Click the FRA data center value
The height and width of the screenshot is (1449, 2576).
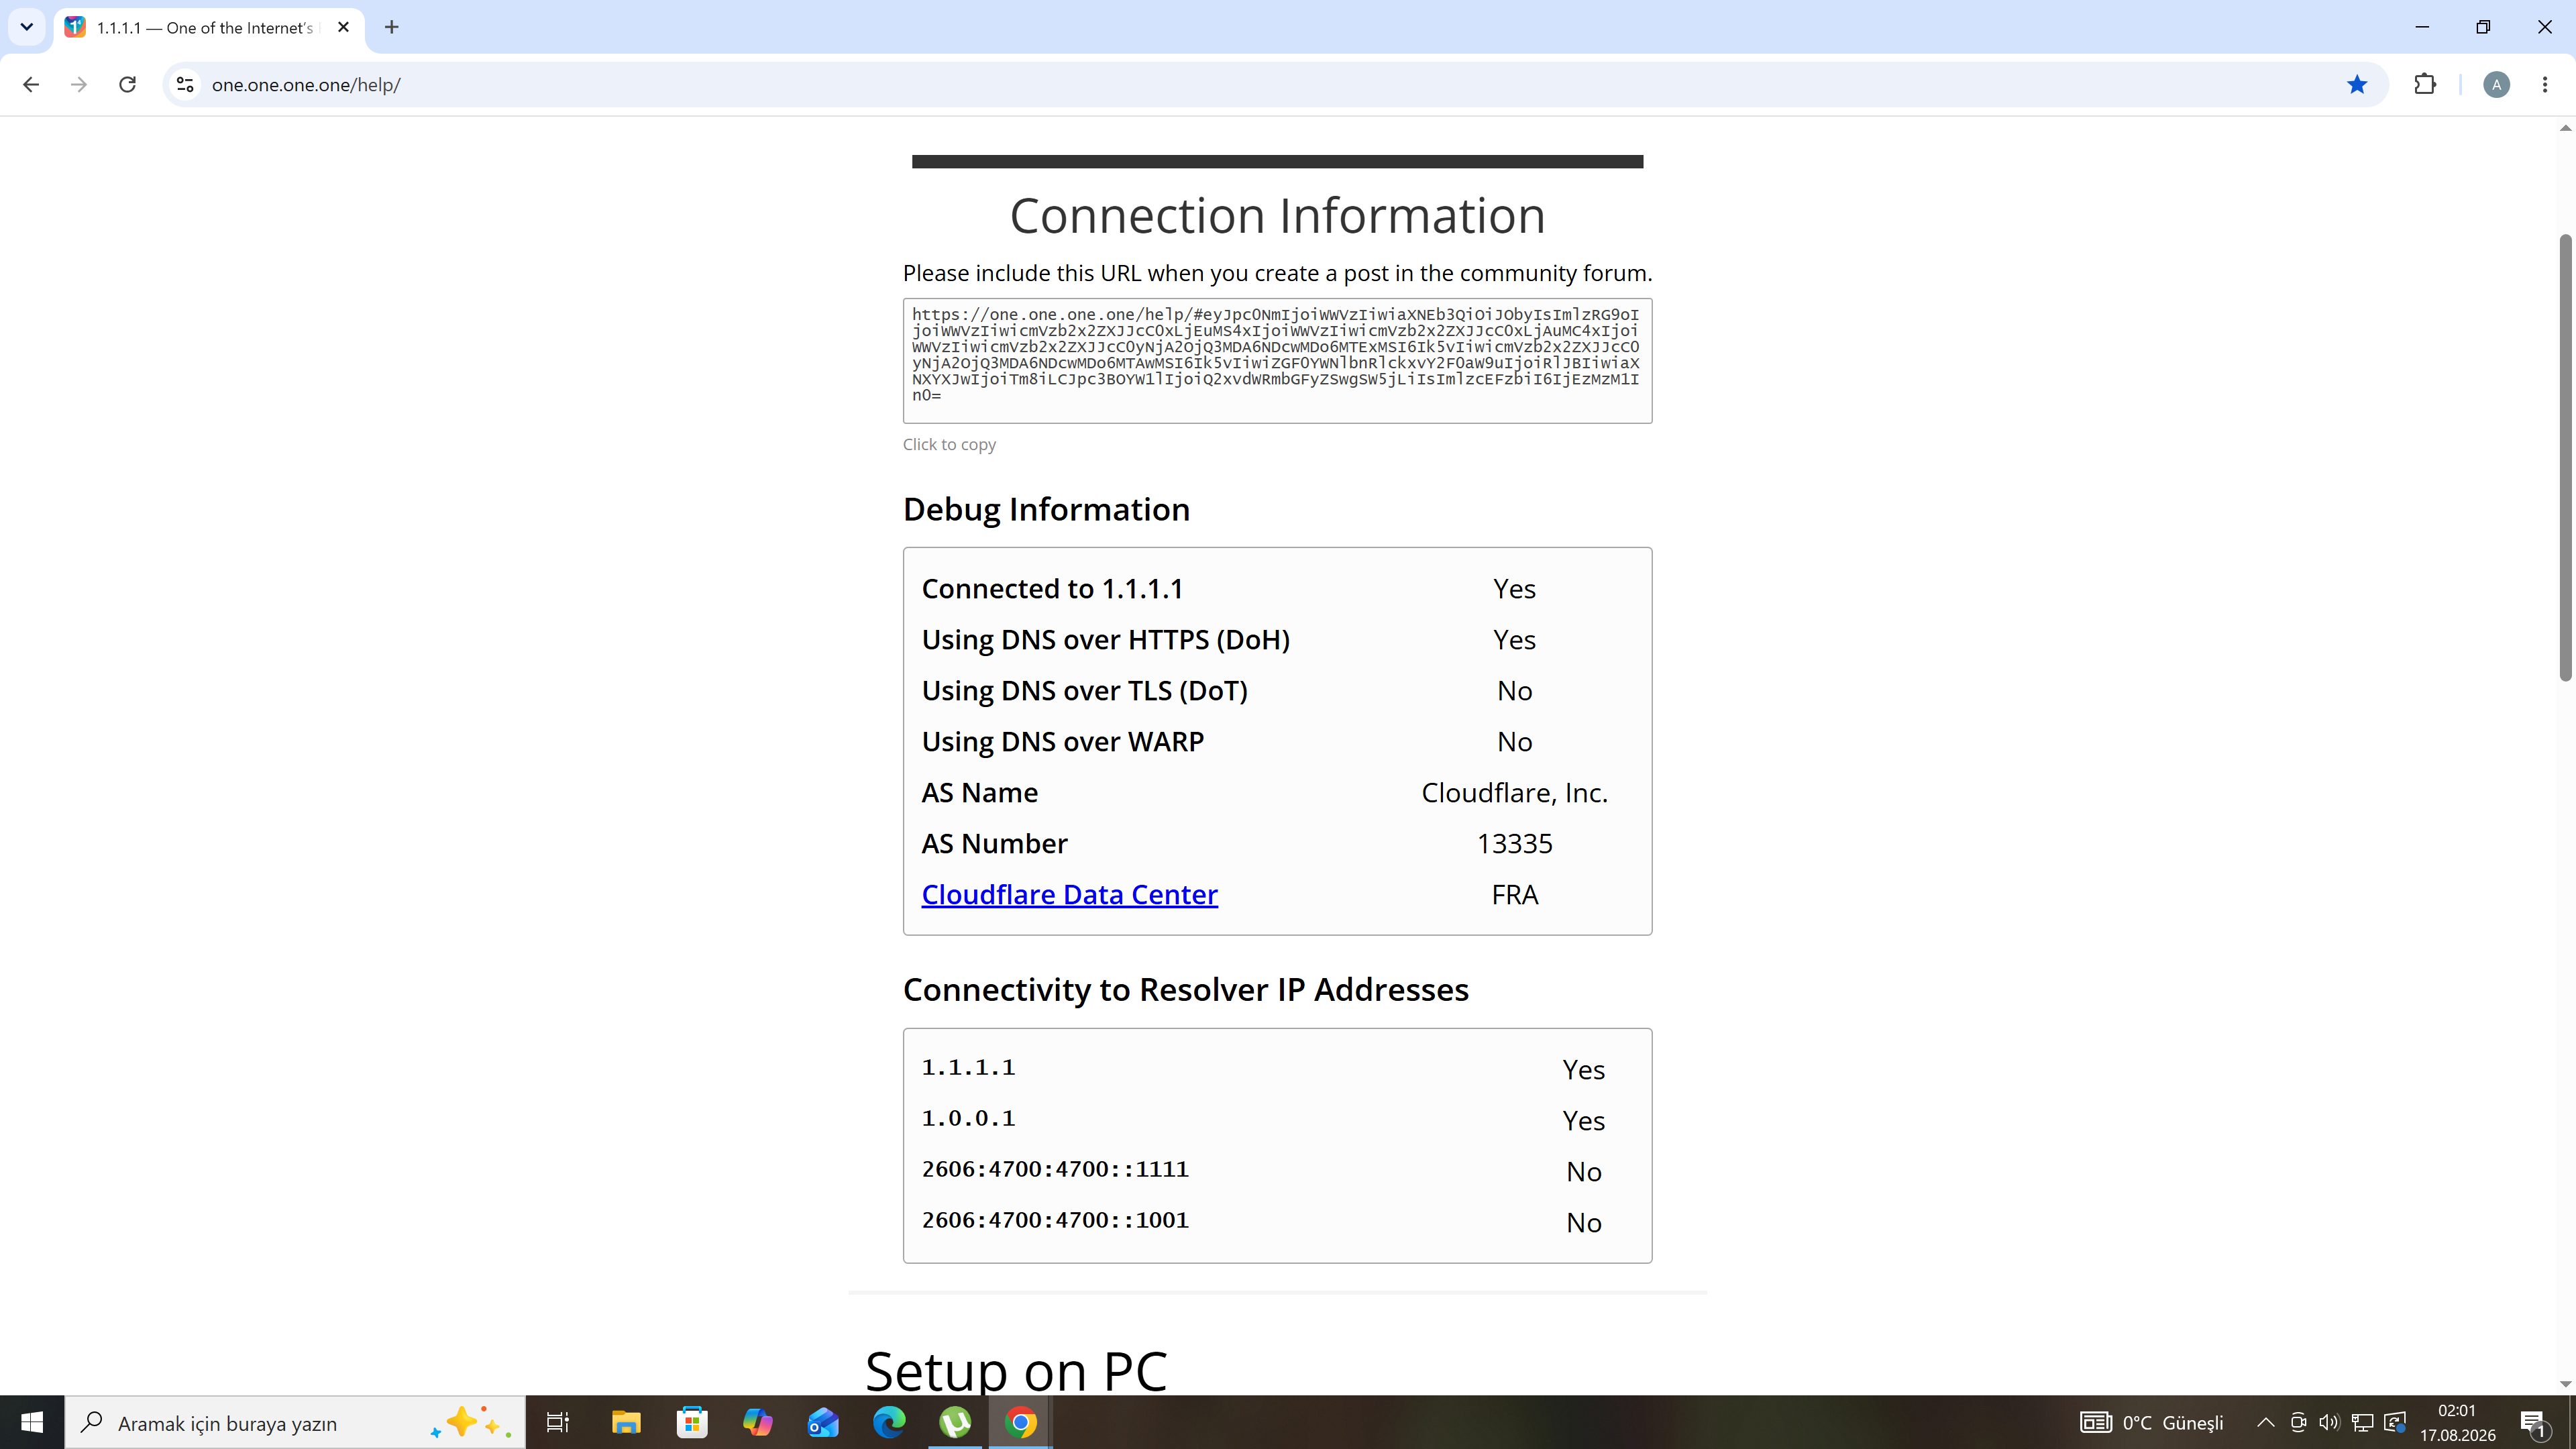(1514, 894)
